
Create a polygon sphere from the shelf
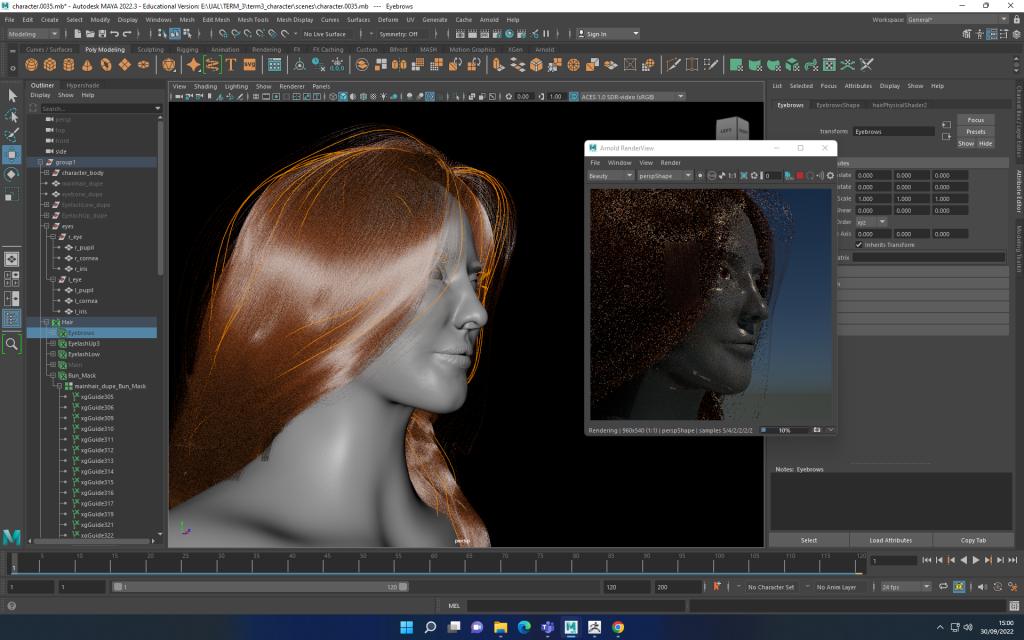(x=31, y=65)
